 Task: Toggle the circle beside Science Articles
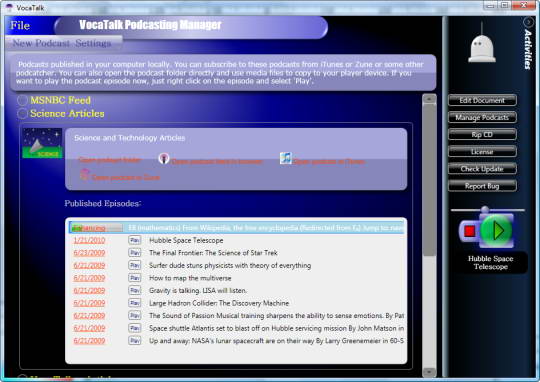point(22,114)
